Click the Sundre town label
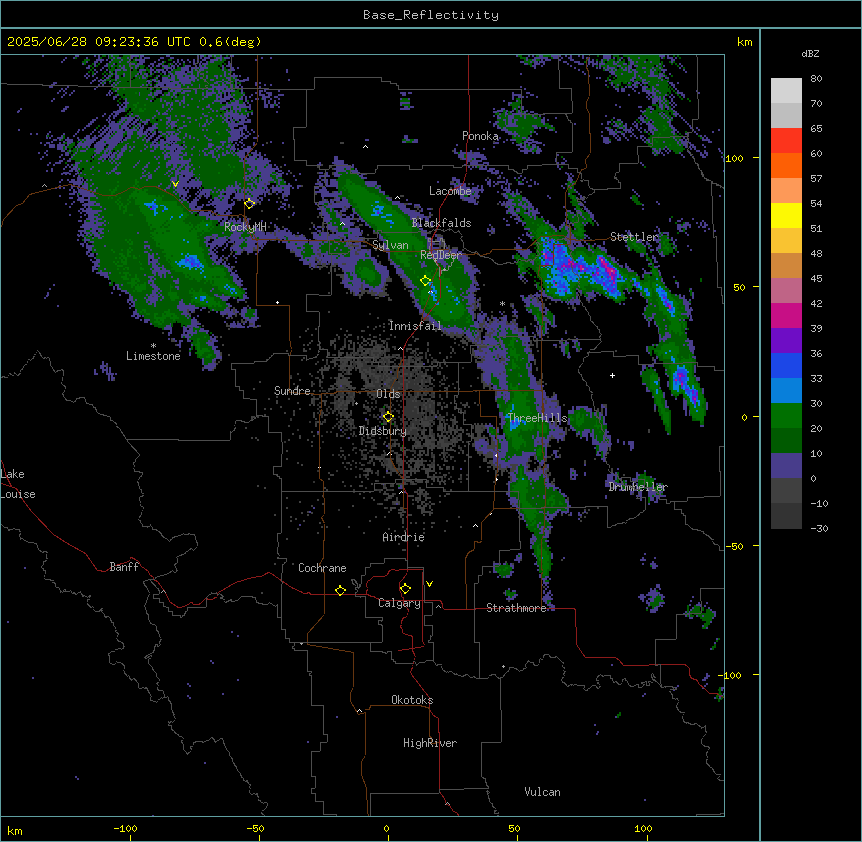Image resolution: width=862 pixels, height=842 pixels. coord(292,391)
